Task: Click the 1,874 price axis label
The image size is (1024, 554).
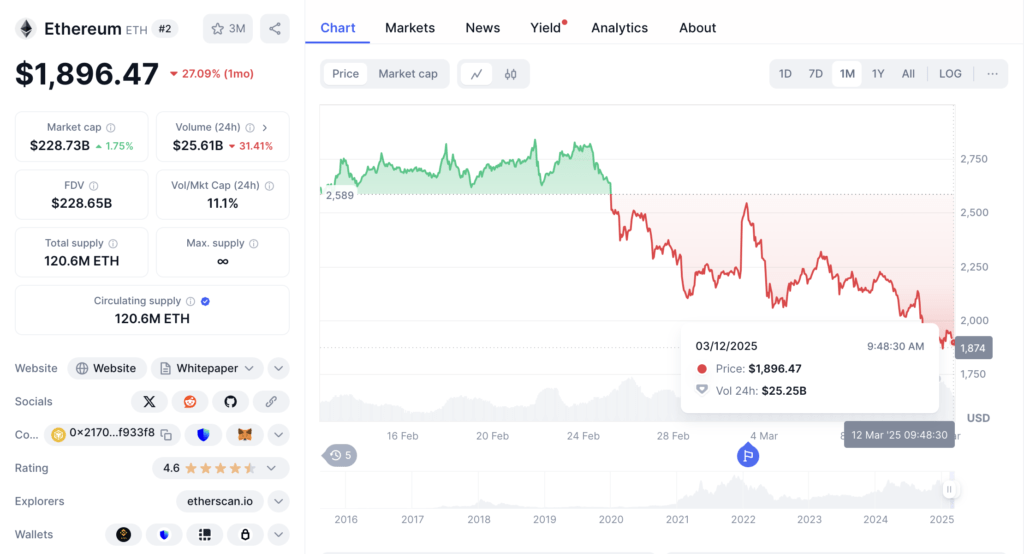Action: click(x=973, y=348)
